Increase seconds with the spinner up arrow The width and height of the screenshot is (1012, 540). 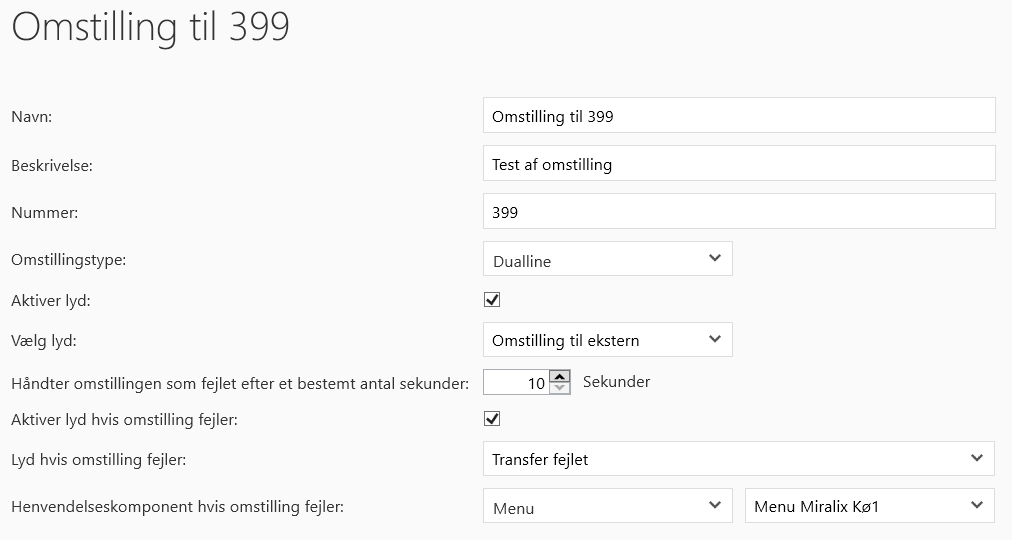[560, 377]
